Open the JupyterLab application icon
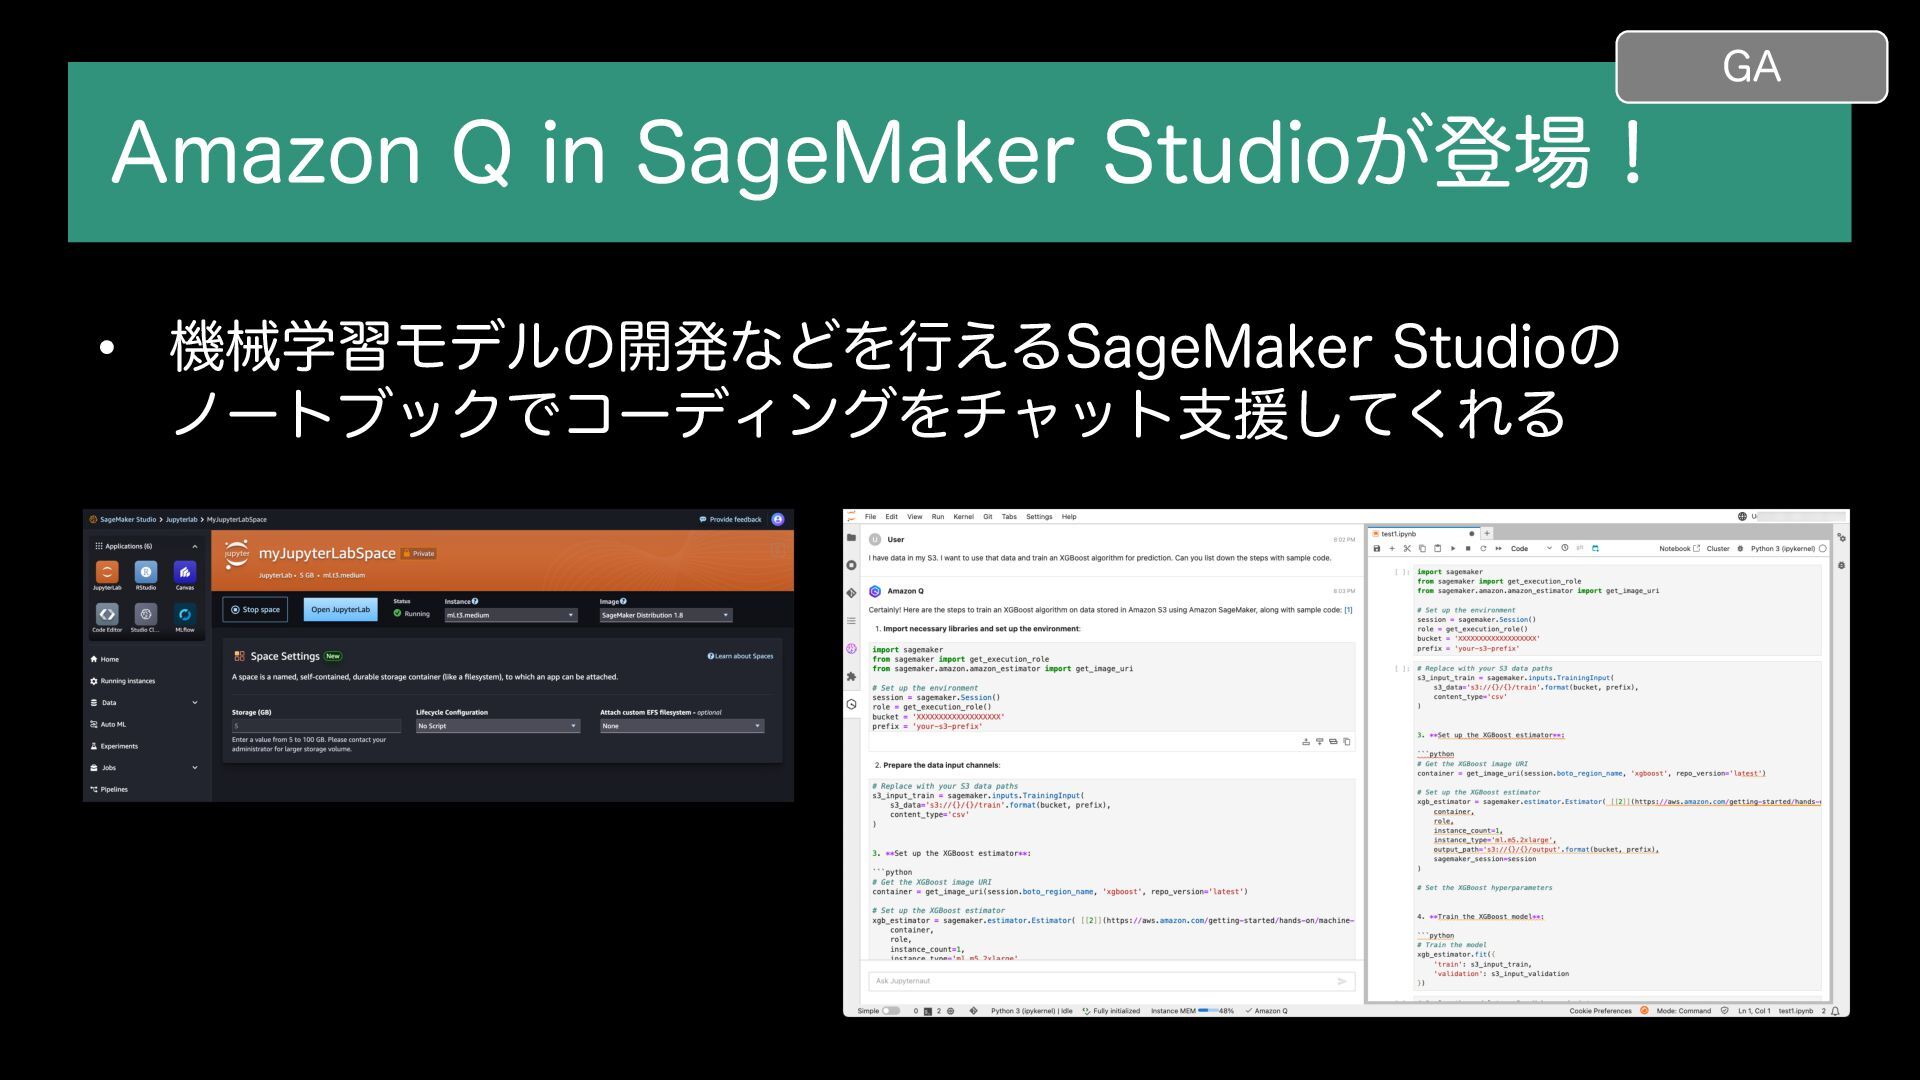The image size is (1920, 1080). [x=107, y=572]
